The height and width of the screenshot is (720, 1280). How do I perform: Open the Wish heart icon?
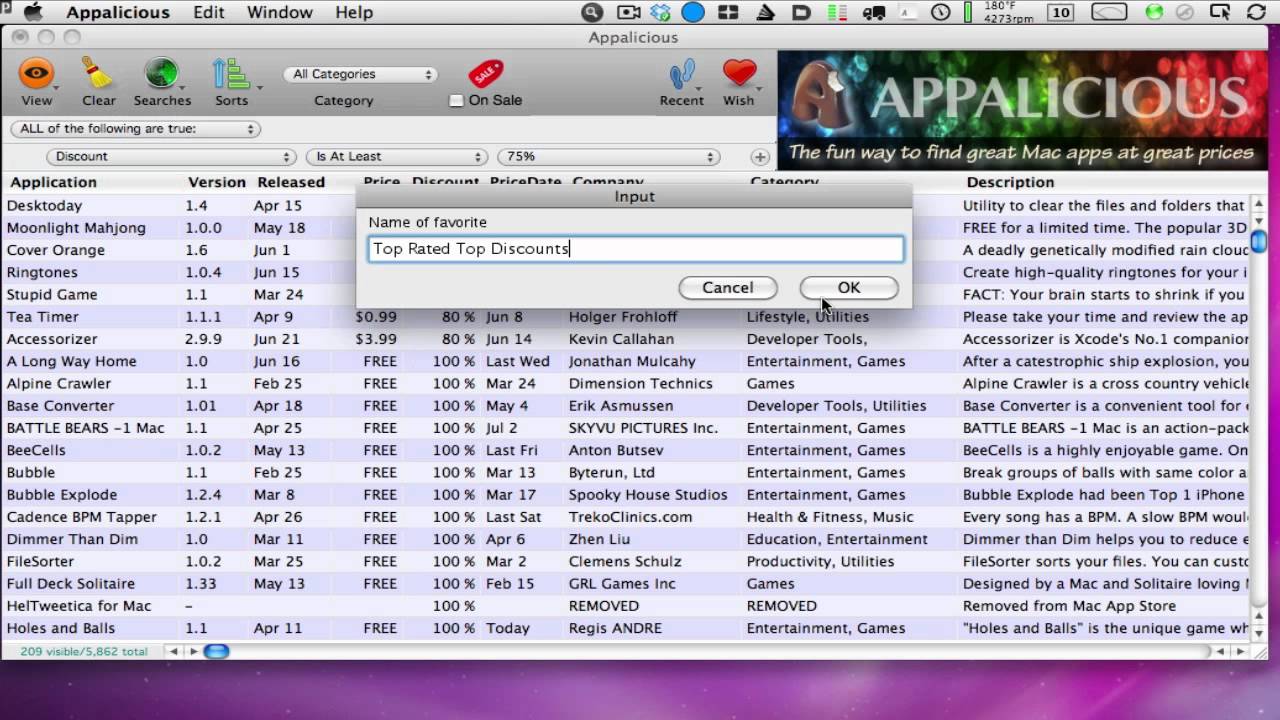click(739, 73)
